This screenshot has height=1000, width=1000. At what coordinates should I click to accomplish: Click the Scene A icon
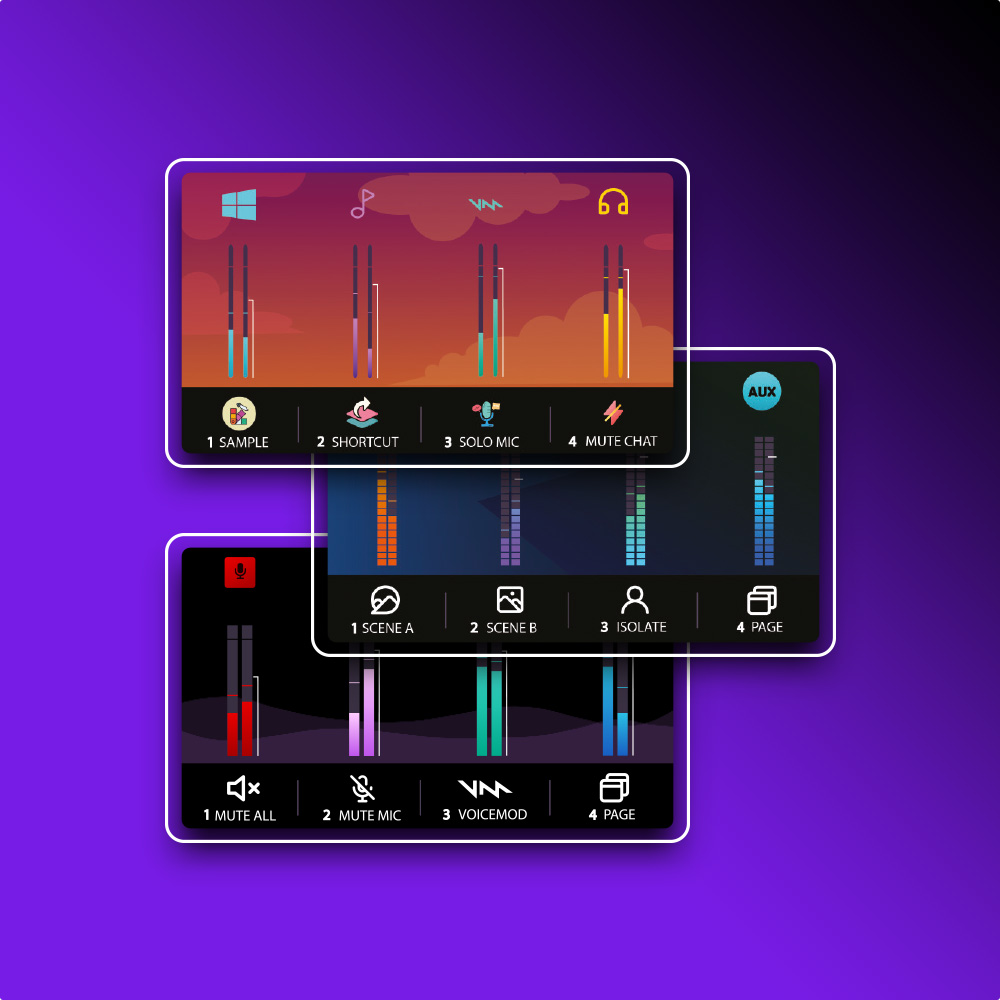pos(385,600)
